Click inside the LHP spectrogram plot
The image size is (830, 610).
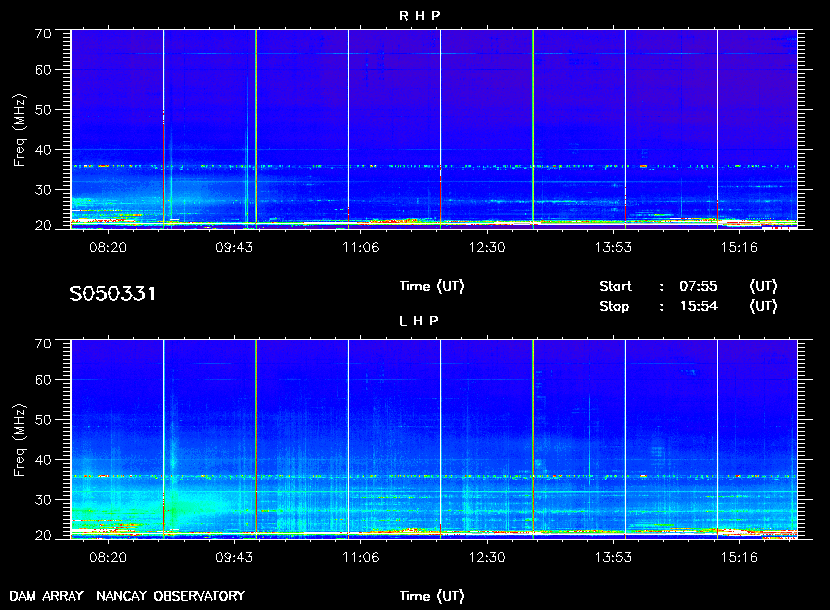click(x=434, y=439)
